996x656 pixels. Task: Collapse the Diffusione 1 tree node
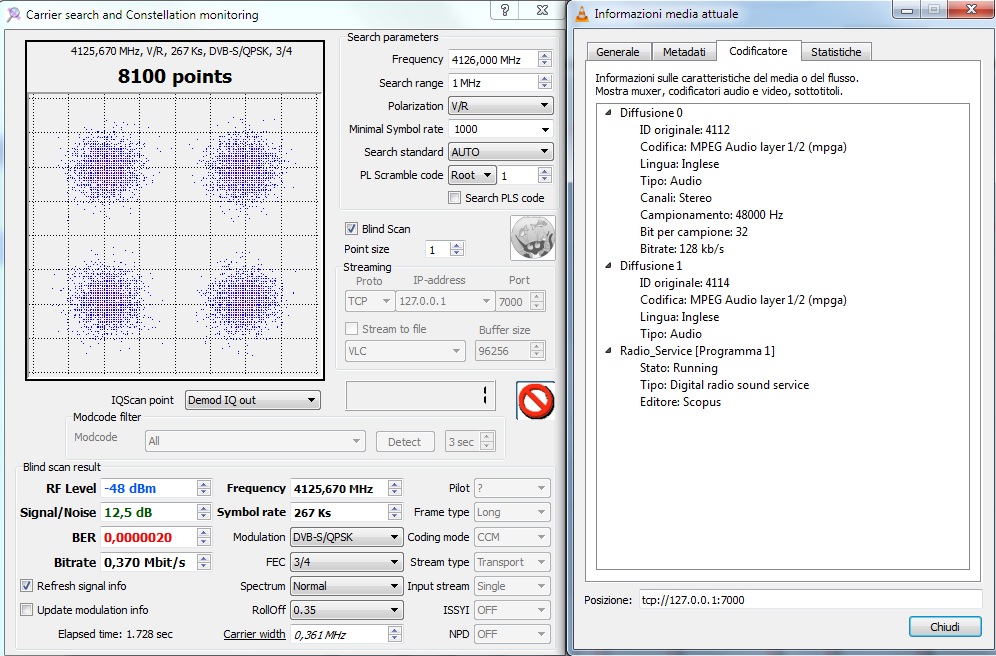pyautogui.click(x=608, y=265)
